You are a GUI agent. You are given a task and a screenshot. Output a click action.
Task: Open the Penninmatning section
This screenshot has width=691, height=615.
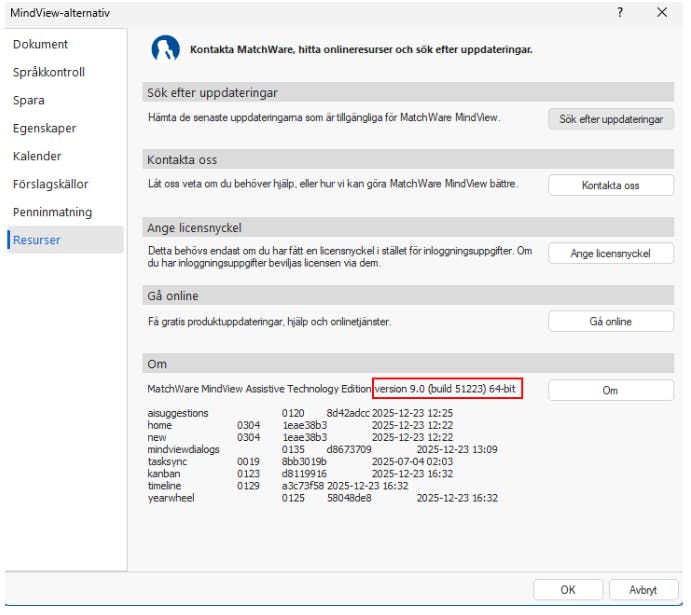52,212
